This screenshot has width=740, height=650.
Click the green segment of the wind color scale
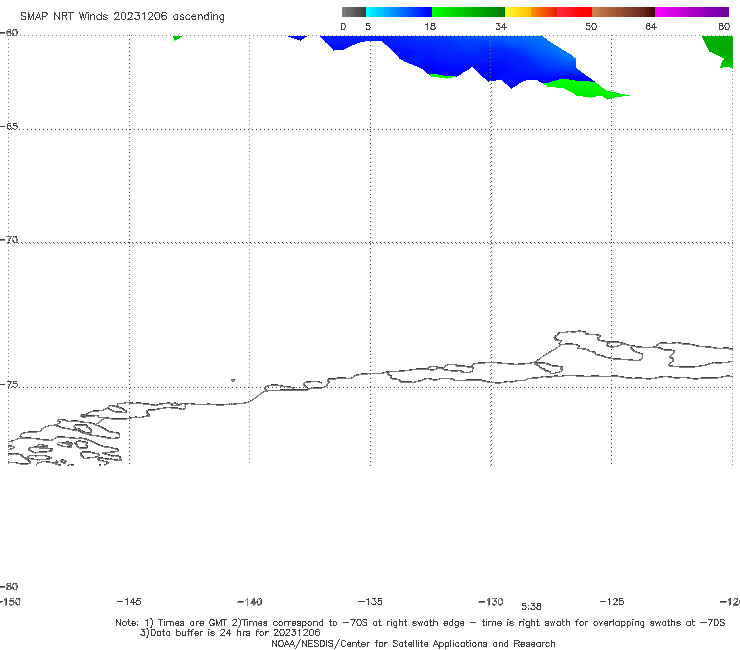[468, 12]
